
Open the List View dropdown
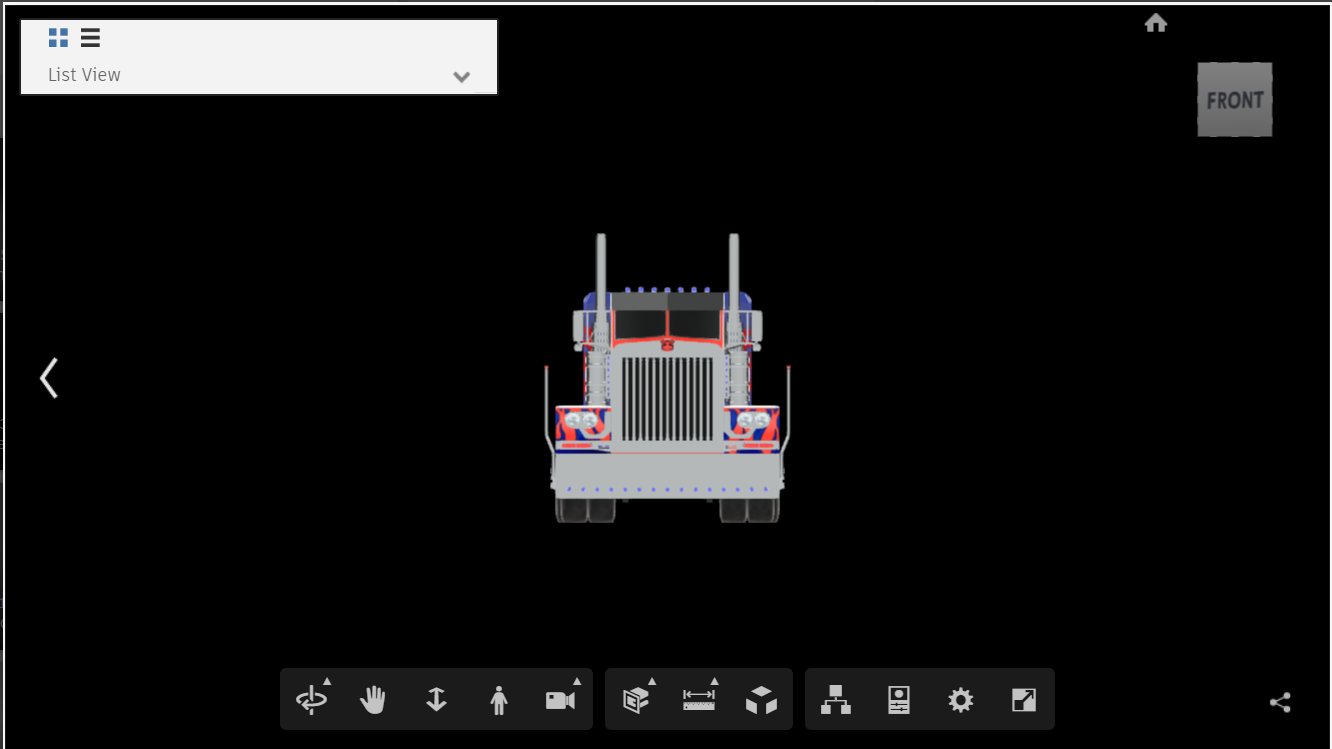[259, 75]
